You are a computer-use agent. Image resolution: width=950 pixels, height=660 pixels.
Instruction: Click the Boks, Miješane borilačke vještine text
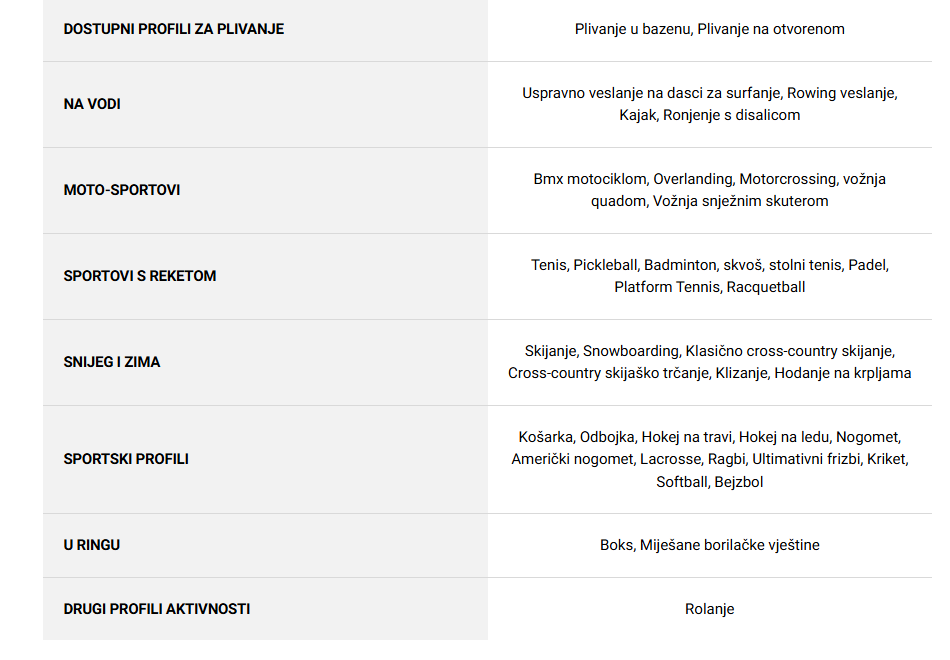[709, 545]
